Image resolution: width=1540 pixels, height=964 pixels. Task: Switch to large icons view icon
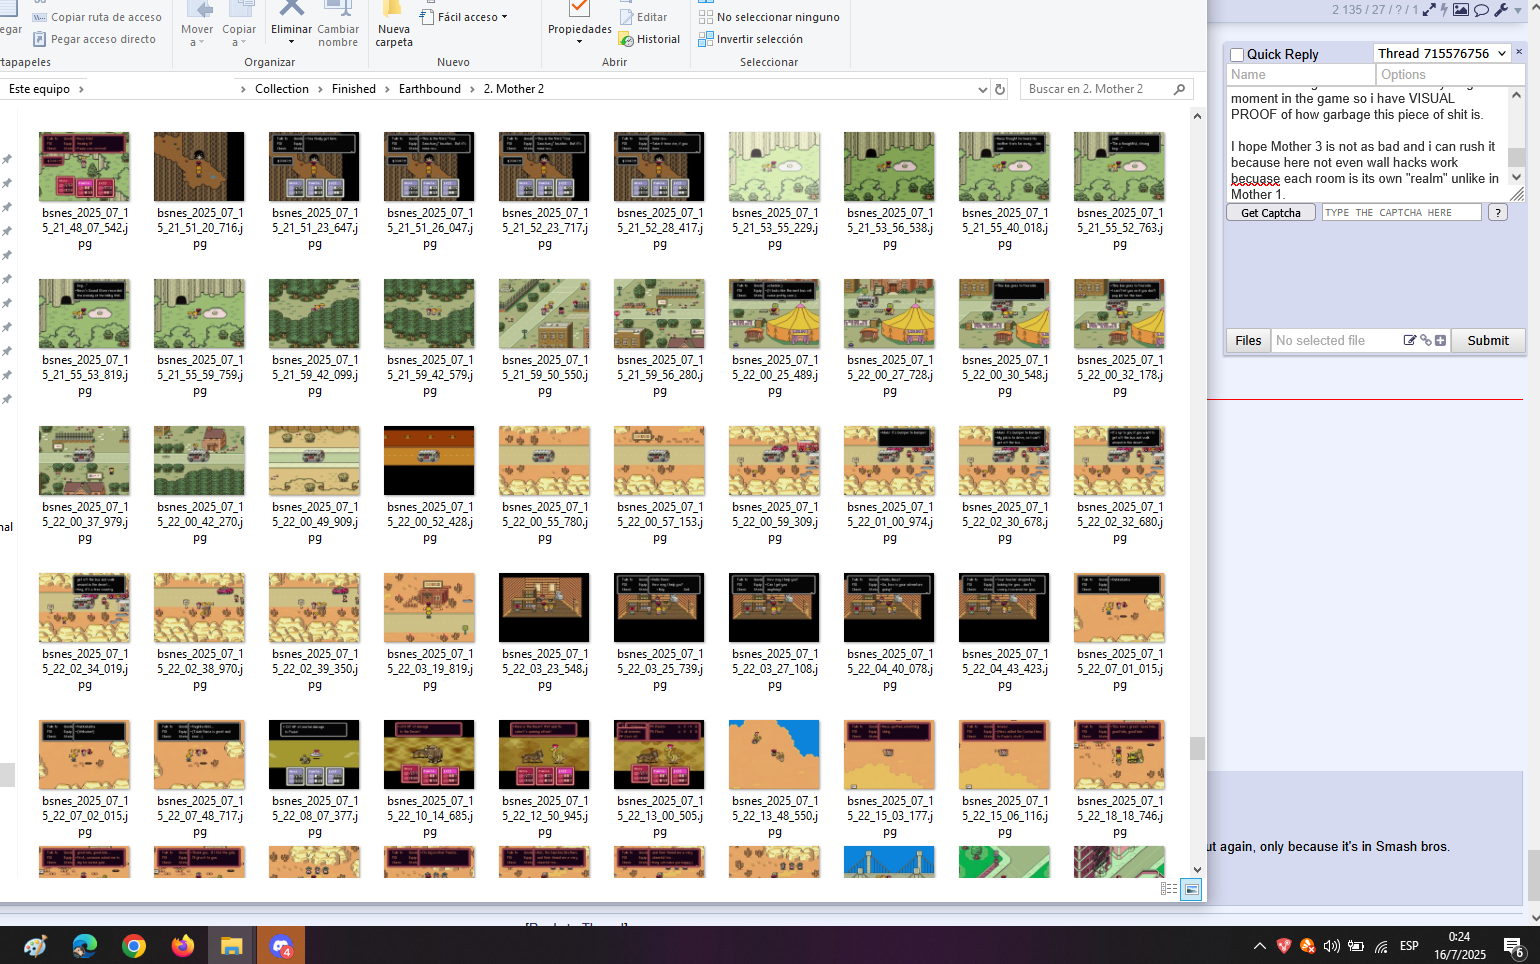click(1191, 889)
